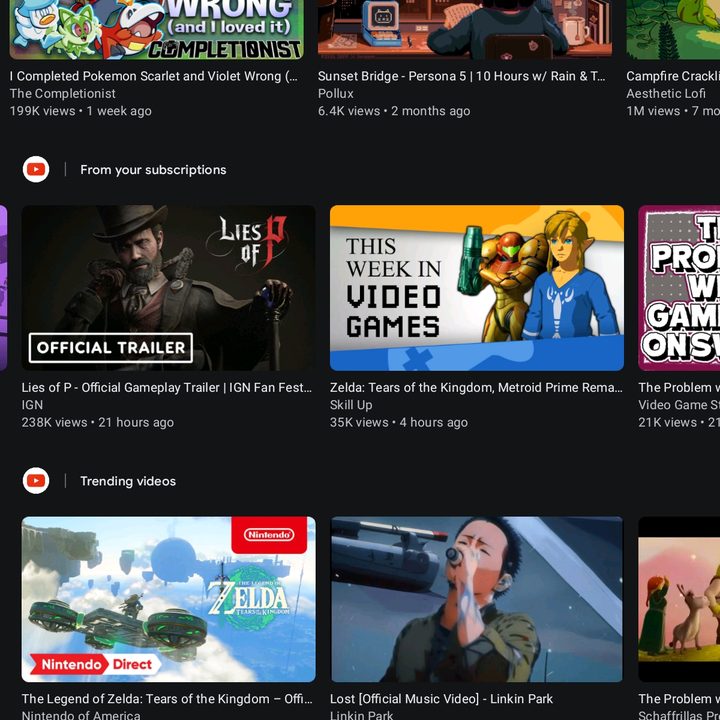
Task: Open the Zelda Nintendo Direct thumbnail
Action: 169,599
